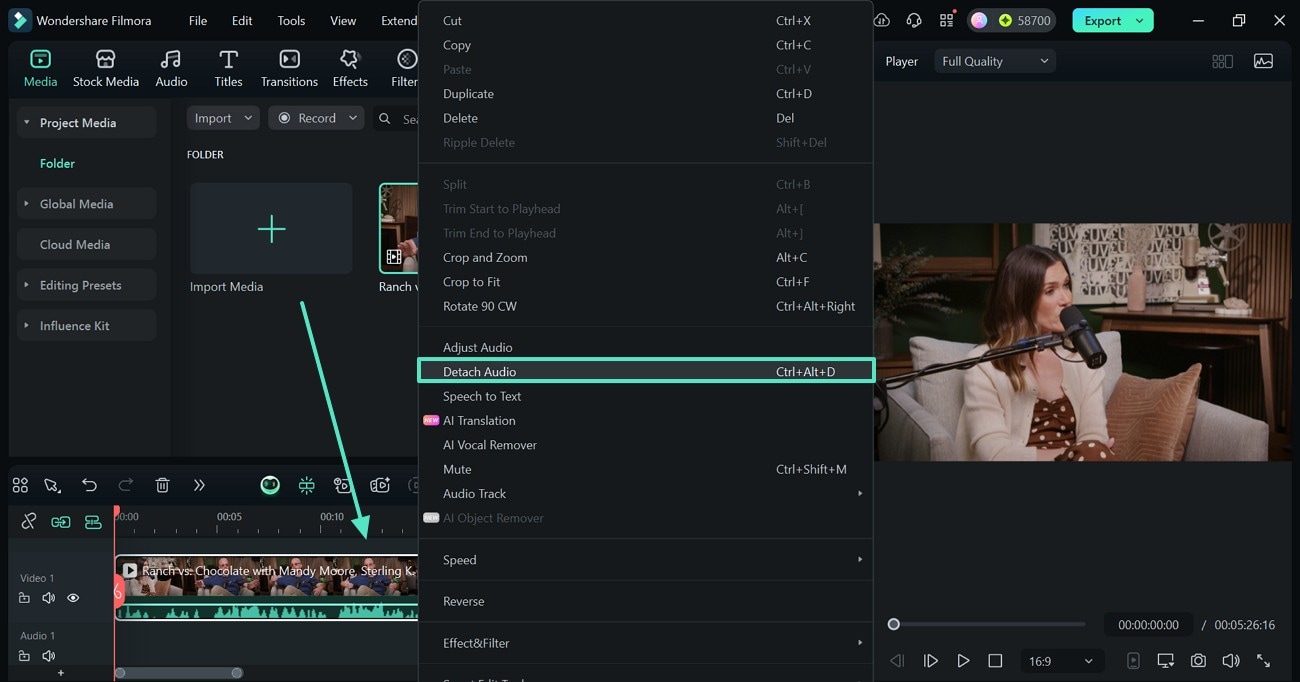The width and height of the screenshot is (1300, 682).
Task: Open the green AI assistant face icon
Action: [270, 485]
